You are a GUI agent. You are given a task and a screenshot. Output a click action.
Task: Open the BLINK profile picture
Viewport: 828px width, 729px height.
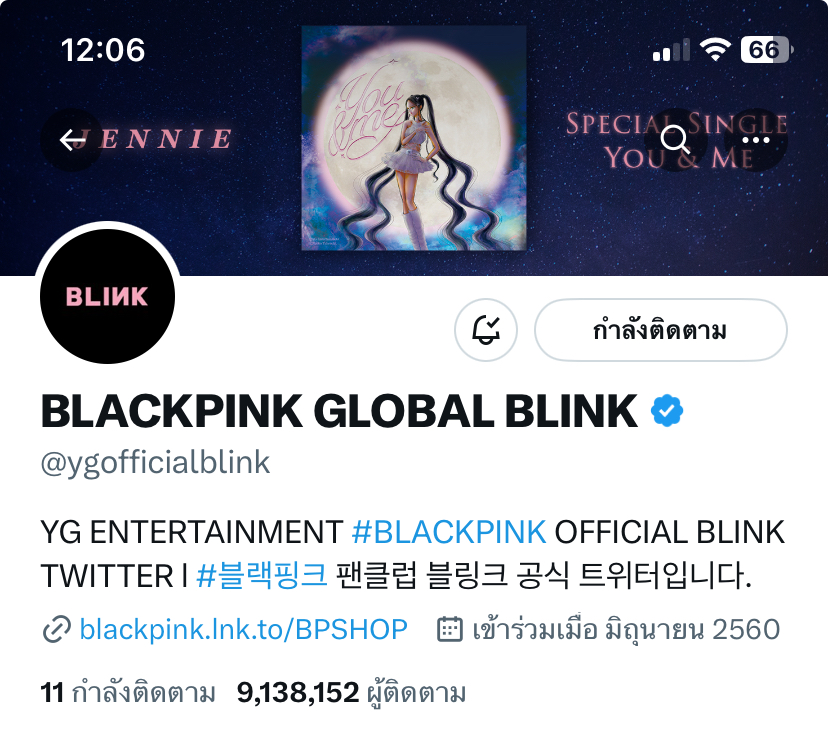[x=108, y=296]
